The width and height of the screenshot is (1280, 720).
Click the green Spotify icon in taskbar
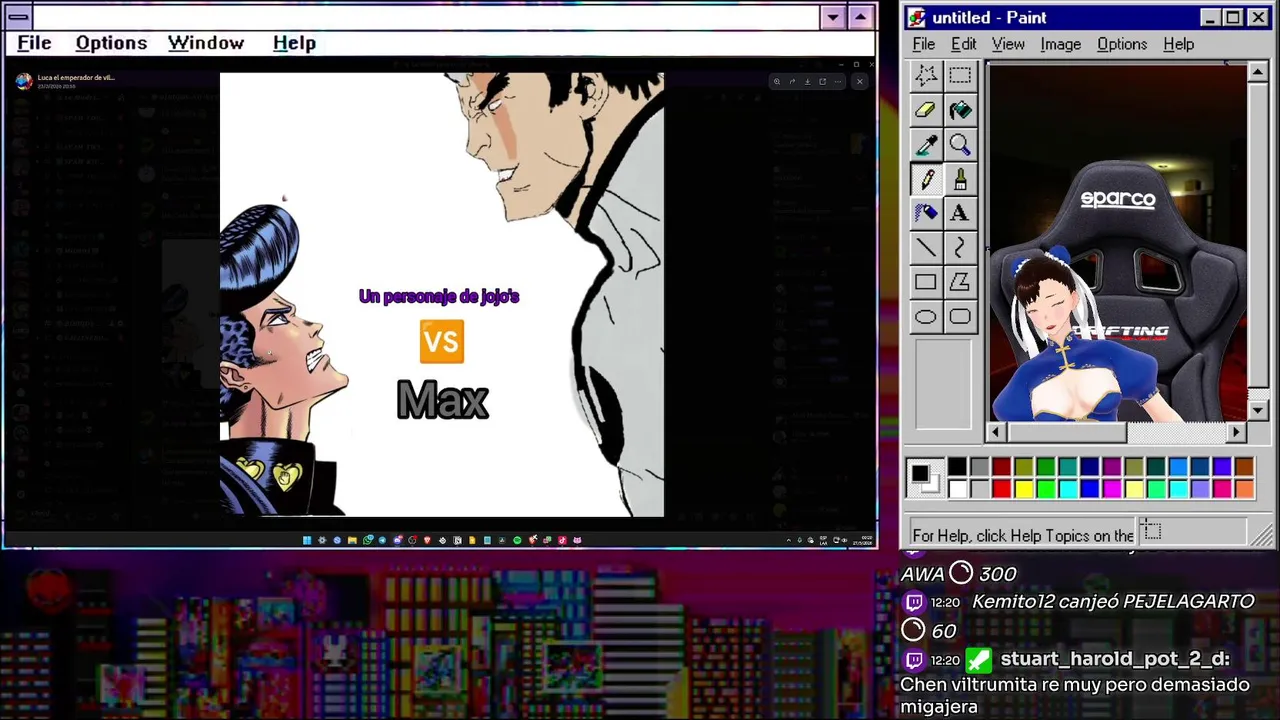coord(517,540)
